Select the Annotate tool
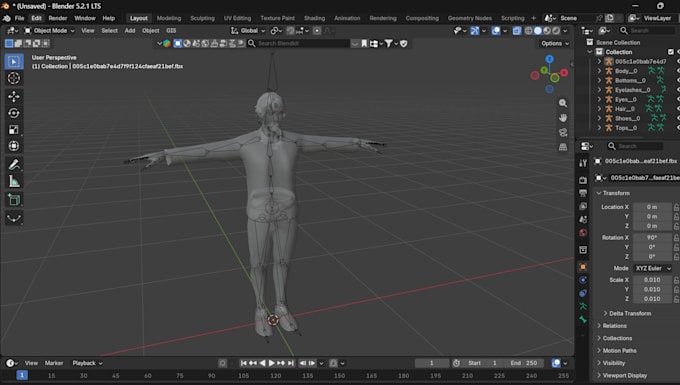680x385 pixels. (14, 165)
